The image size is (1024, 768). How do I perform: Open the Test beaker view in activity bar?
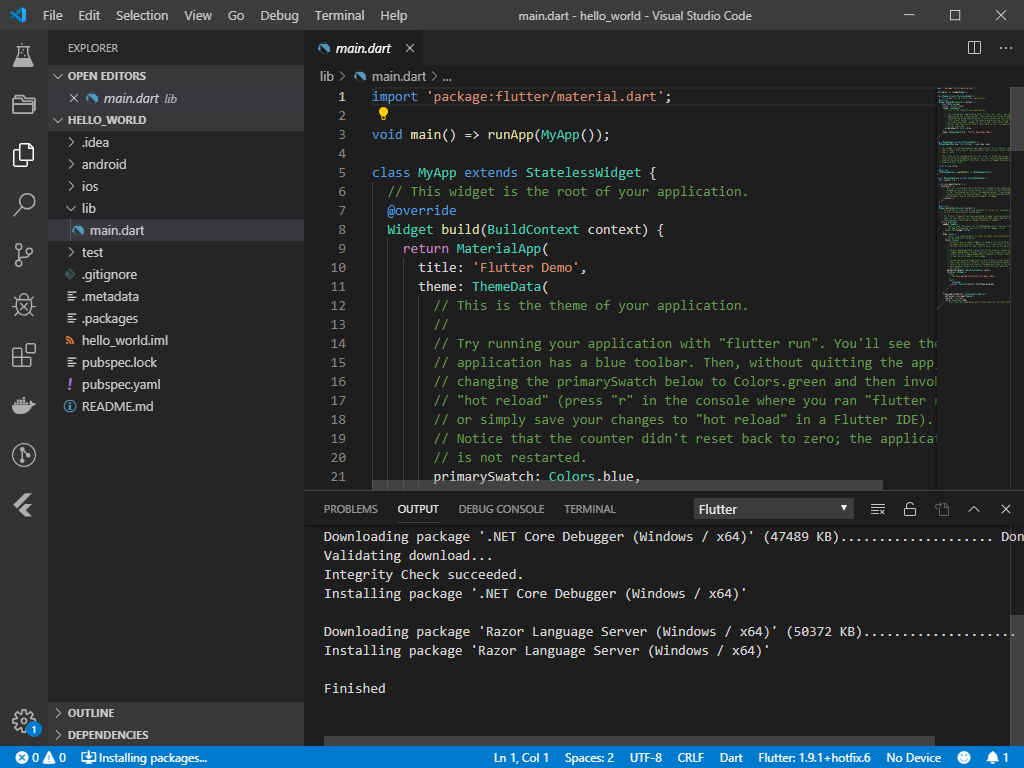[x=24, y=55]
